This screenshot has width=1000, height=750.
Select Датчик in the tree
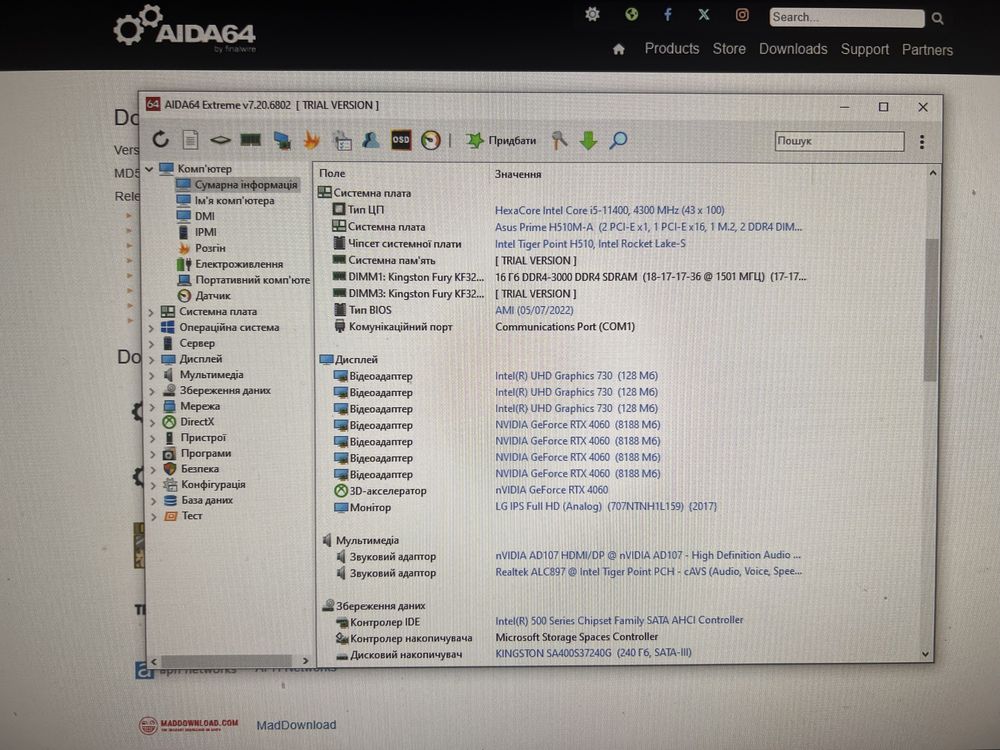point(212,296)
